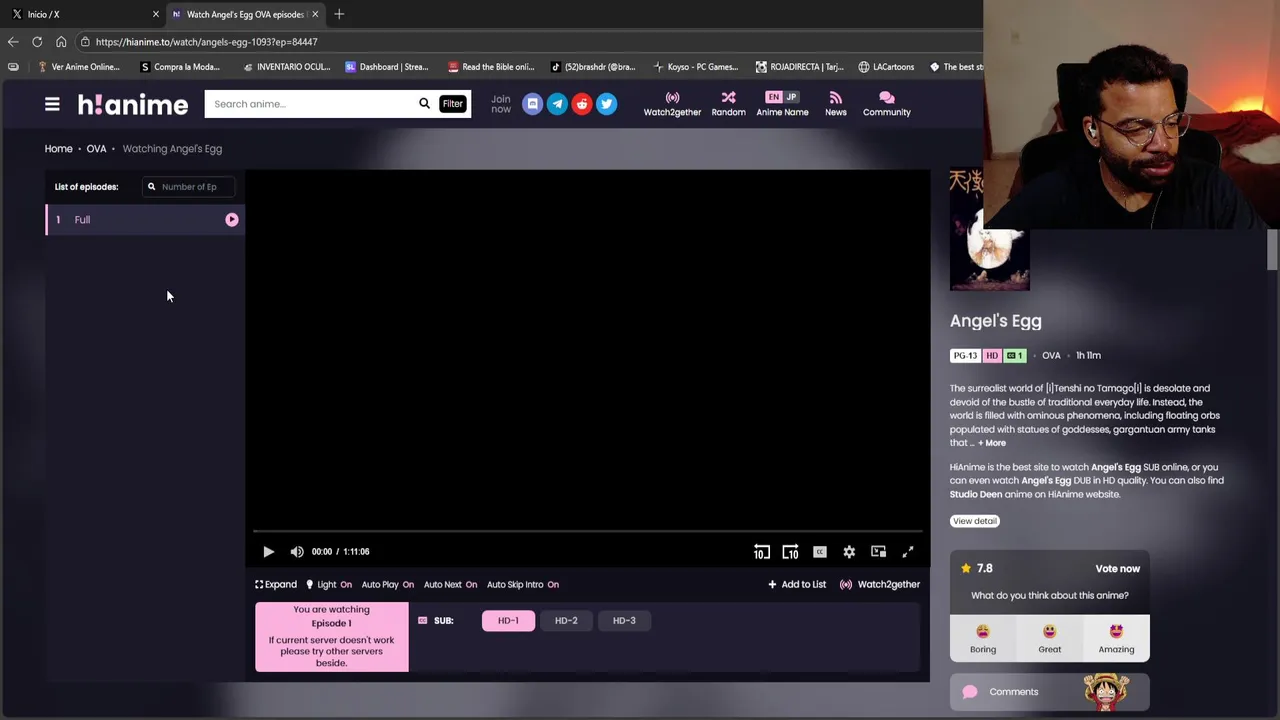Go to Home breadcrumb

58,149
